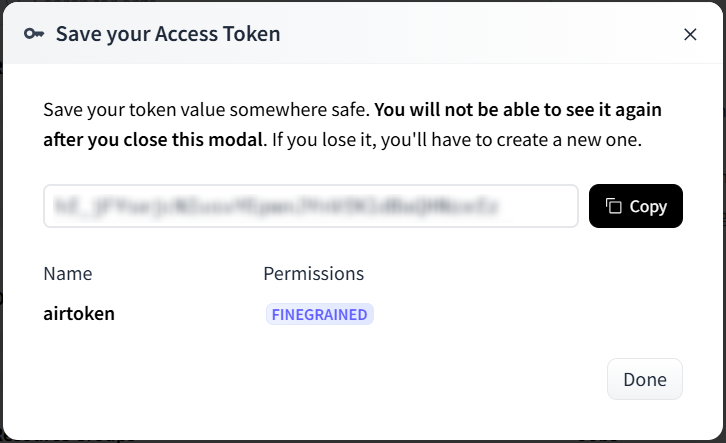Click the "Save your Access Token" title

pyautogui.click(x=168, y=34)
